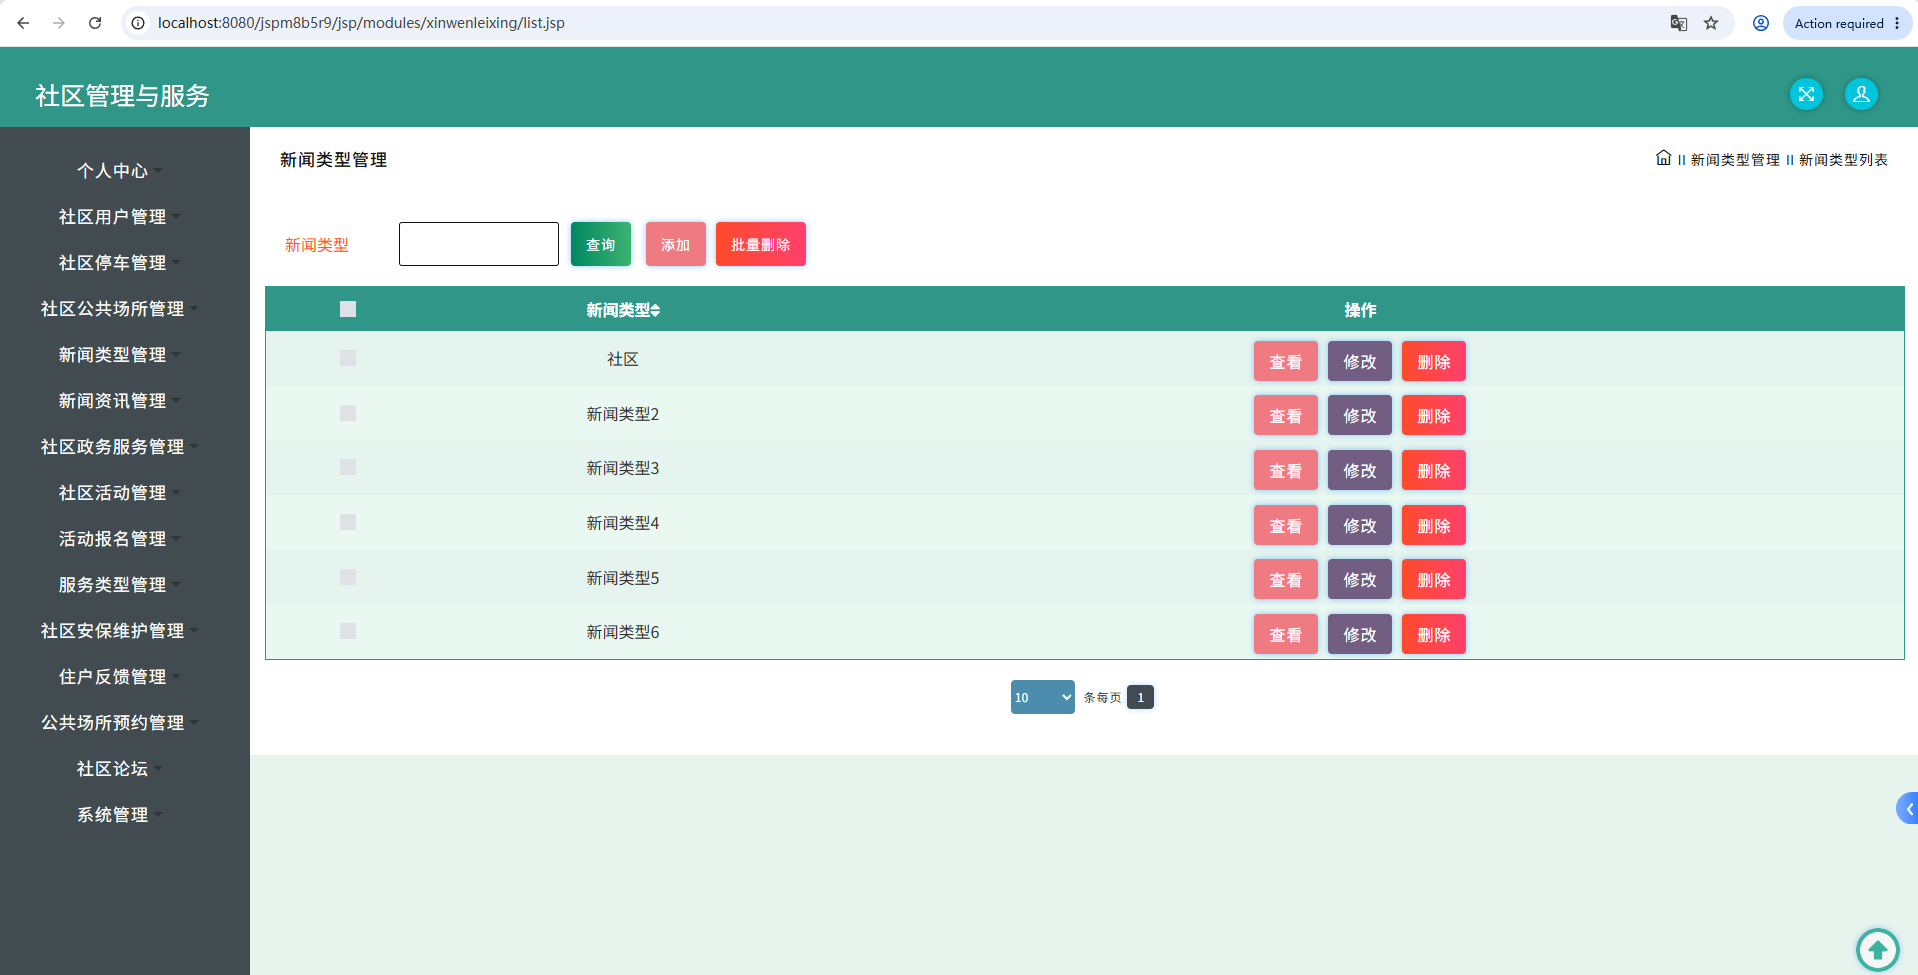Click the 查询 search button
The height and width of the screenshot is (975, 1918).
(x=601, y=244)
